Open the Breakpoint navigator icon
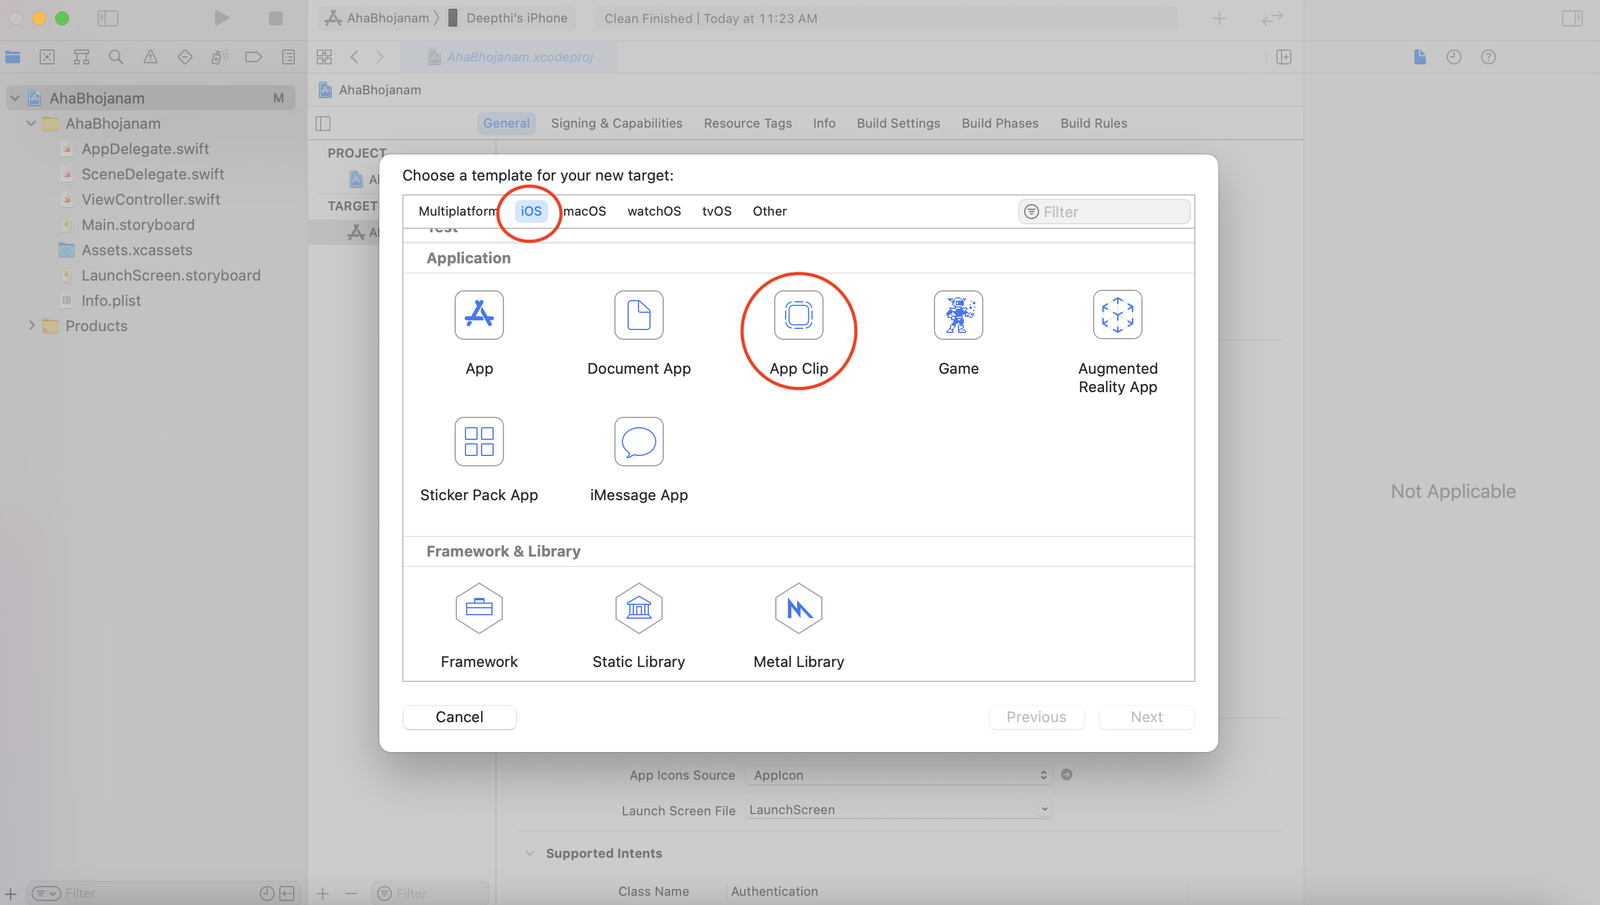 coord(254,57)
